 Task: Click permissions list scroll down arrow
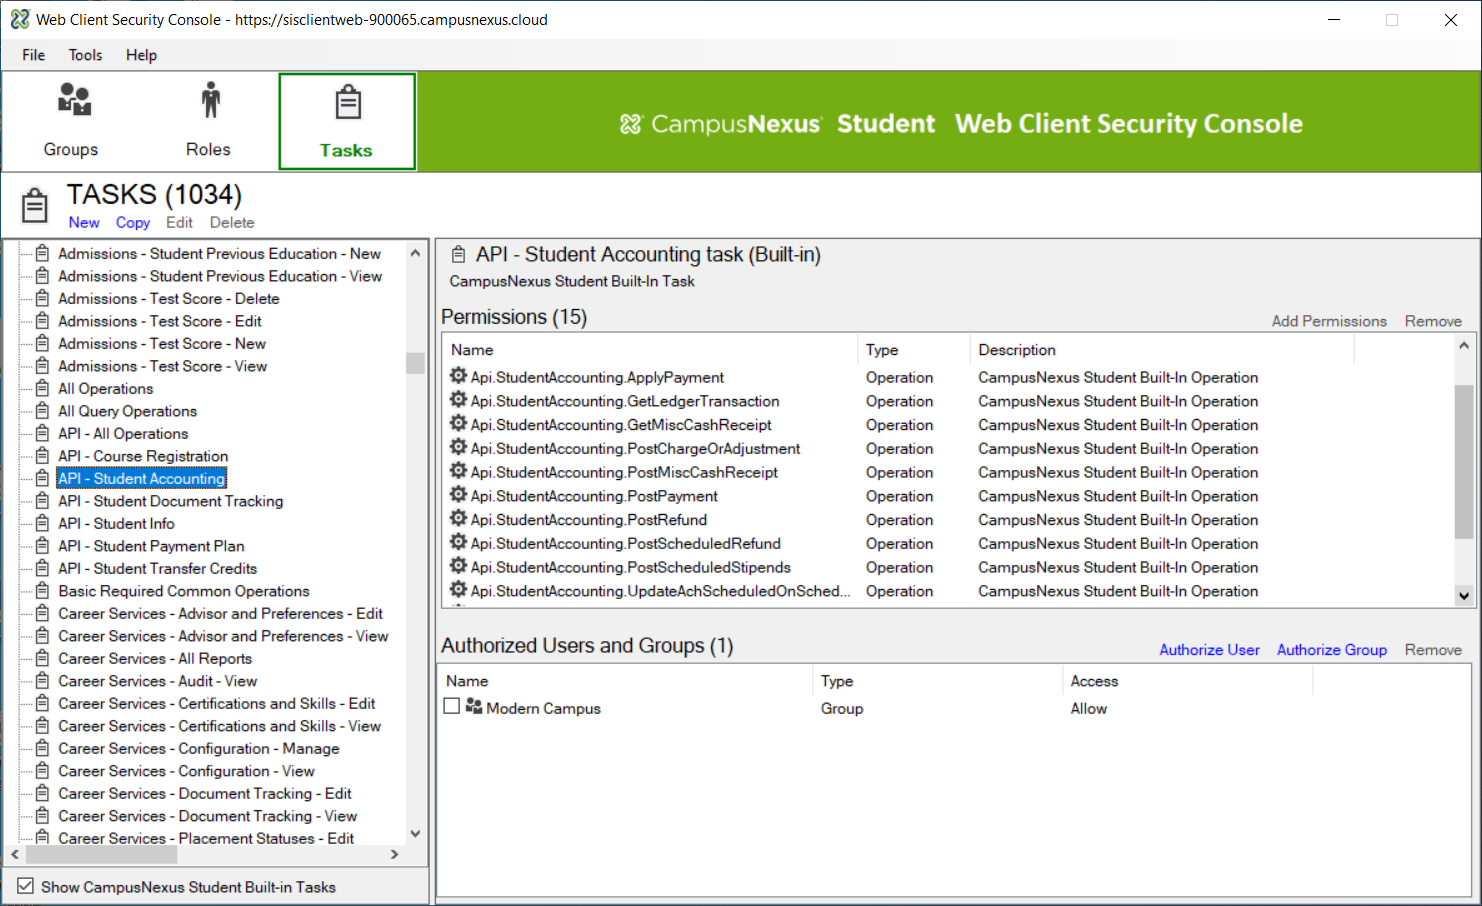[x=1463, y=595]
